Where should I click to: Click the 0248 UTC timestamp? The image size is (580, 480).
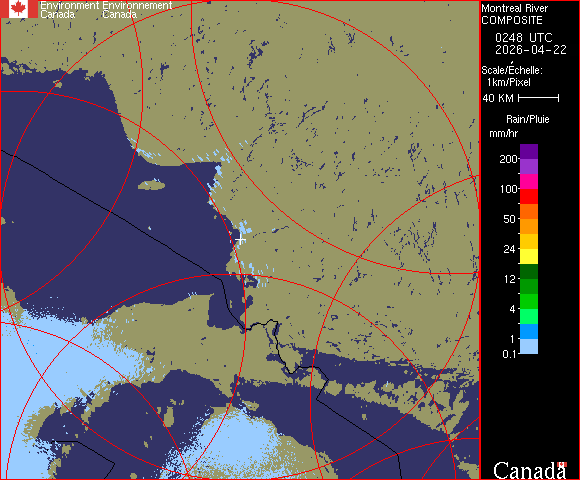tap(523, 38)
